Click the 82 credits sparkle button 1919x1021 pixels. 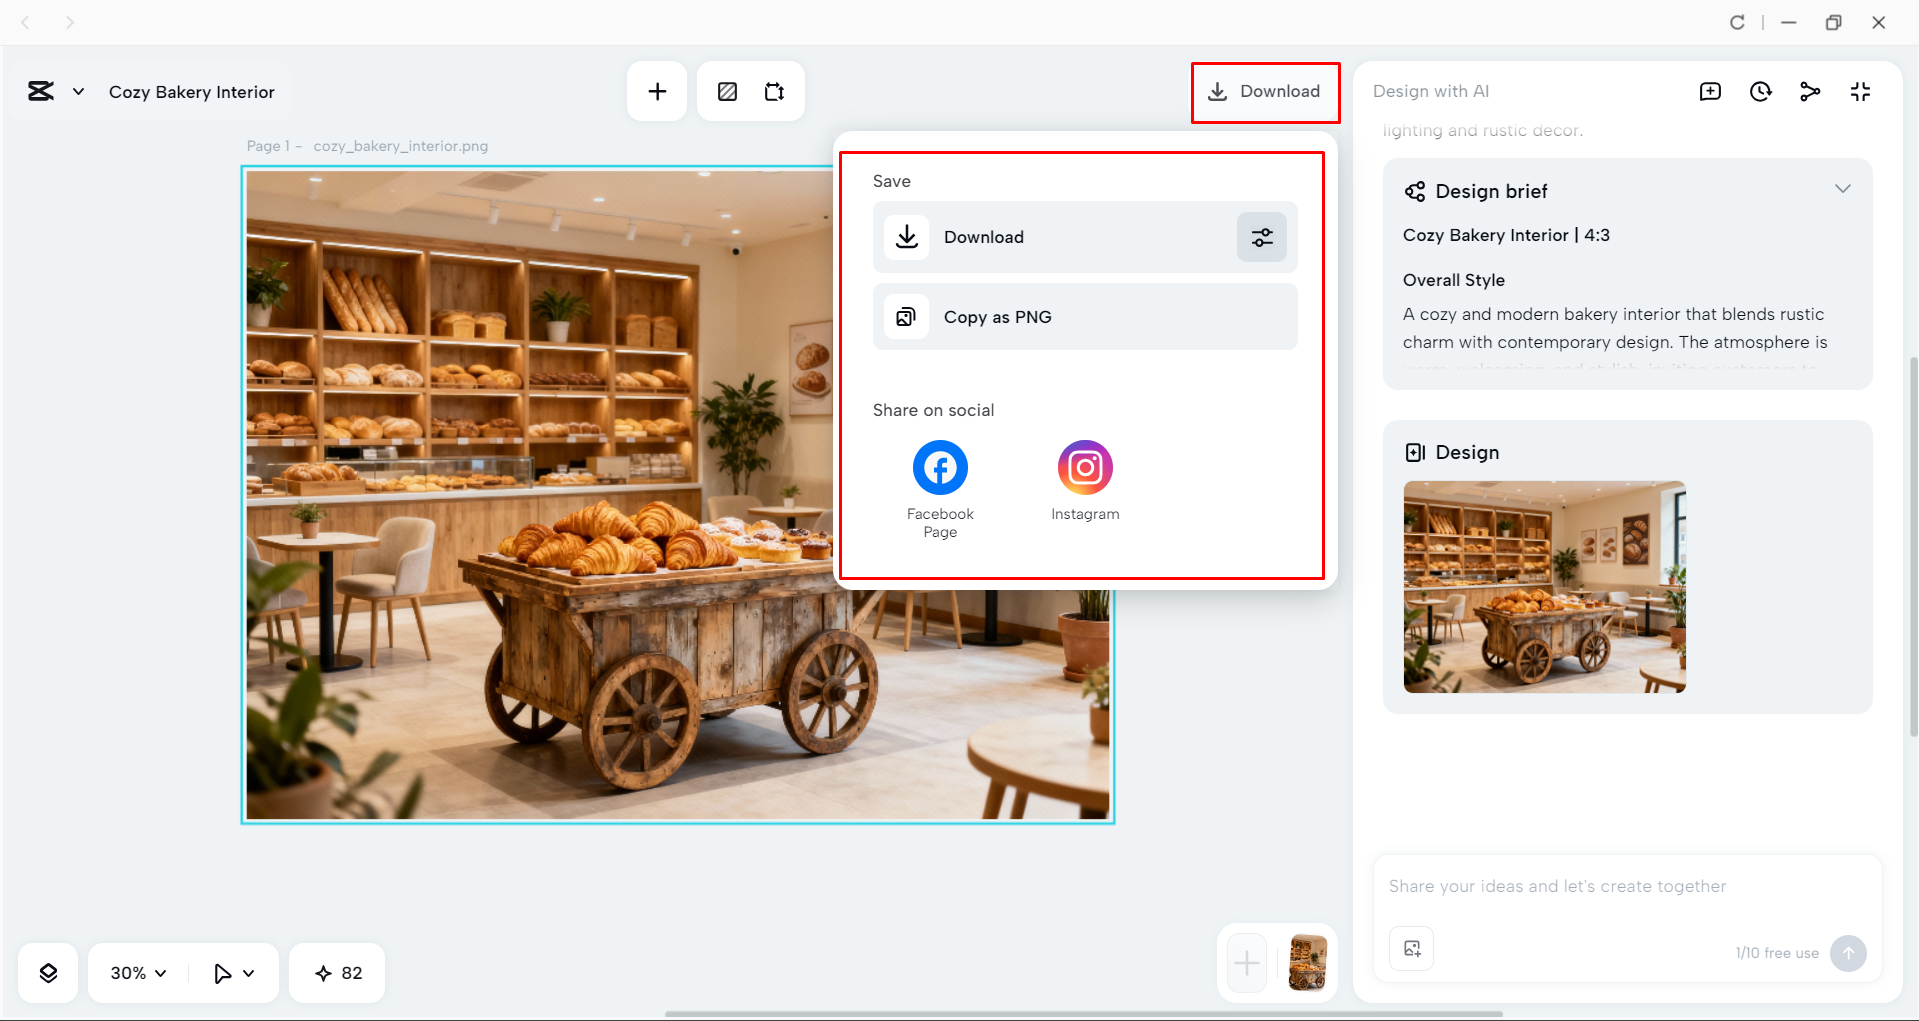click(x=338, y=973)
